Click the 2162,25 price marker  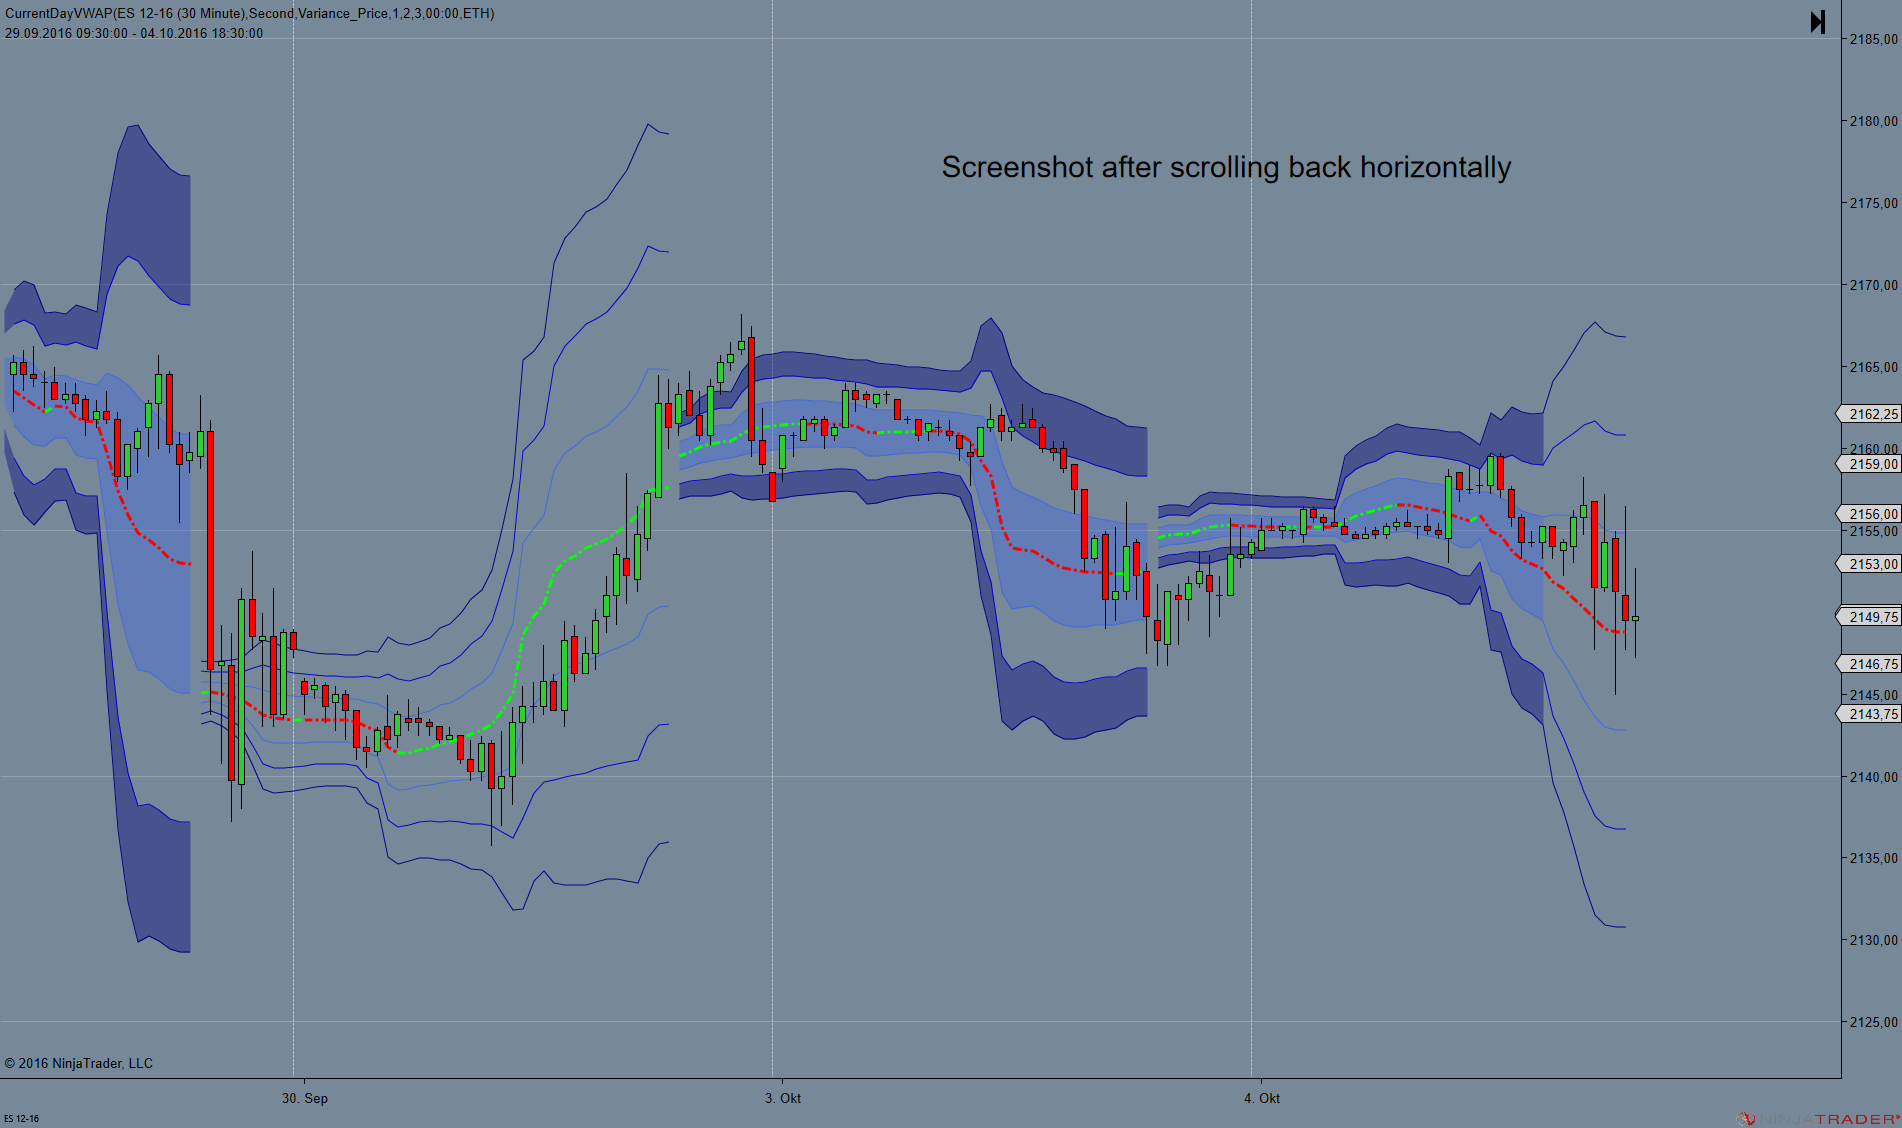tap(1869, 414)
